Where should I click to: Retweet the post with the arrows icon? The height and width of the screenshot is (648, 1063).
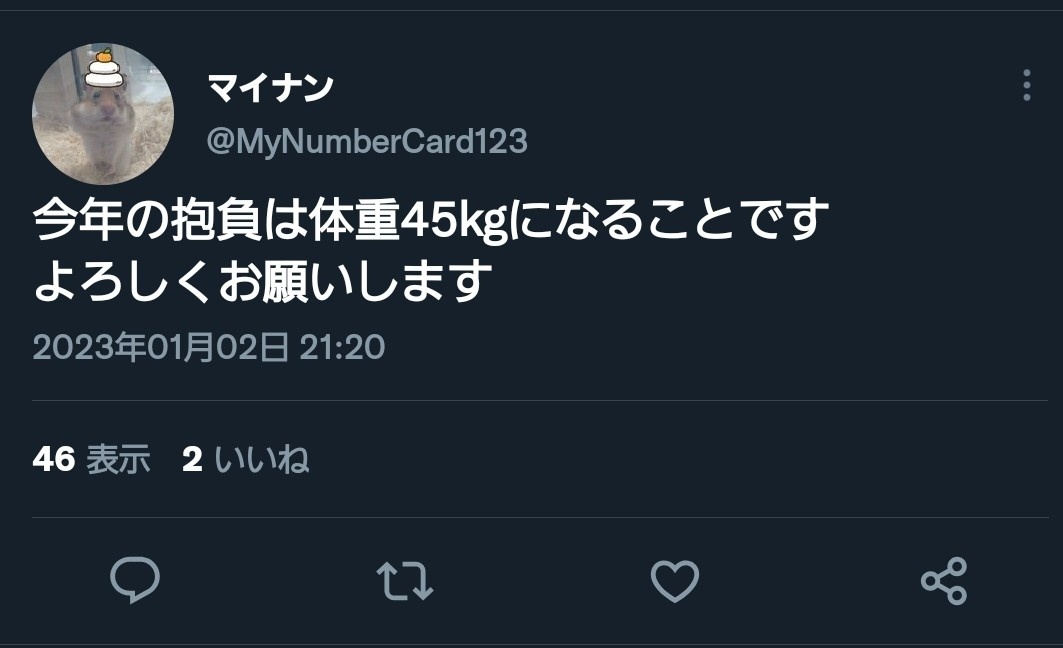(405, 581)
